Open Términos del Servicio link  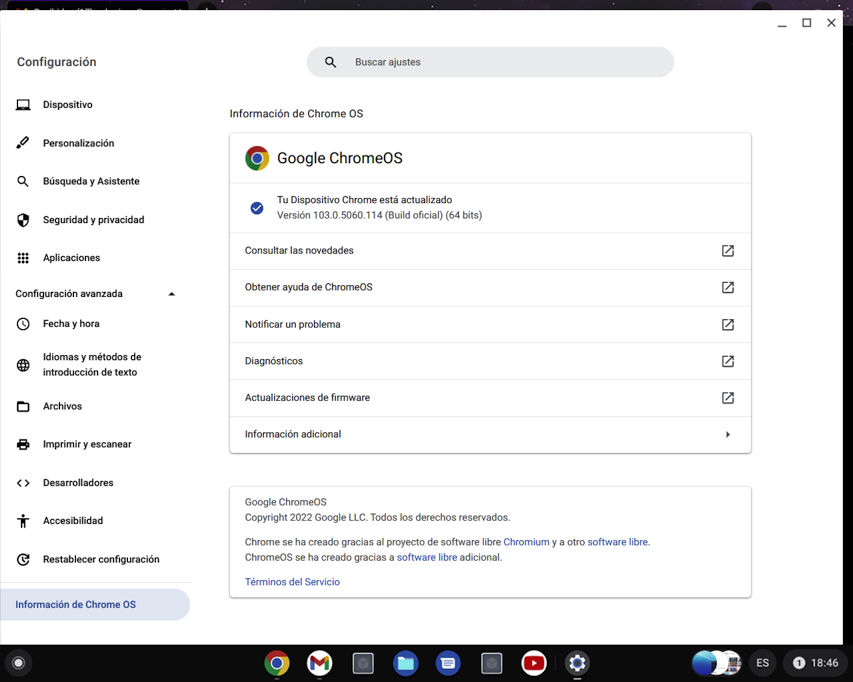pos(292,582)
